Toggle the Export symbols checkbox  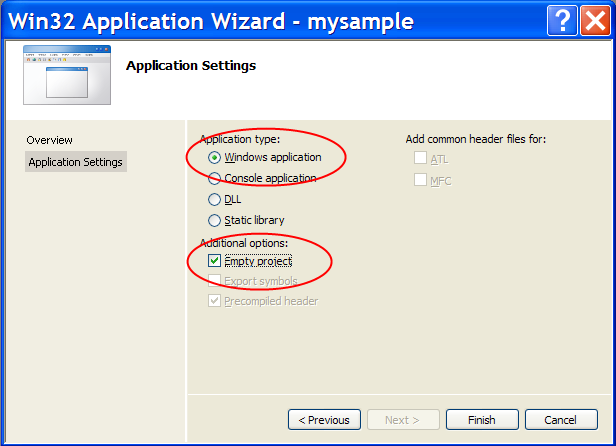pyautogui.click(x=214, y=281)
